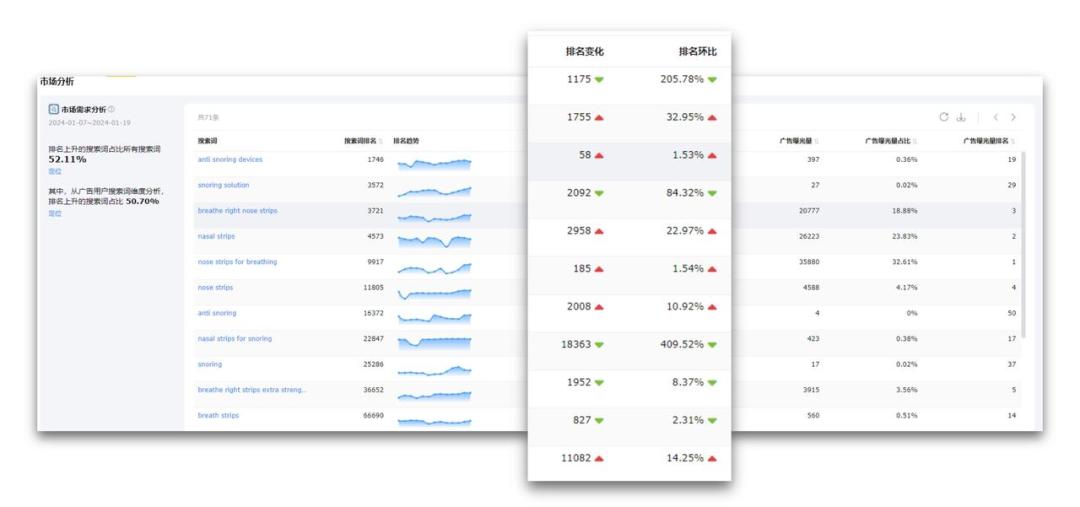This screenshot has width=1080, height=507.
Task: Click the 共71条 record count text
Action: click(208, 118)
